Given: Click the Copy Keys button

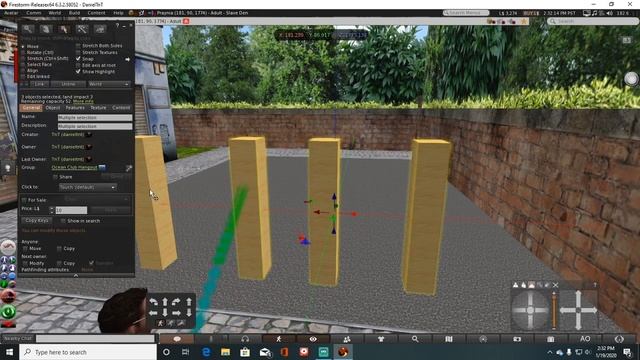Looking at the screenshot, I should click(x=37, y=220).
